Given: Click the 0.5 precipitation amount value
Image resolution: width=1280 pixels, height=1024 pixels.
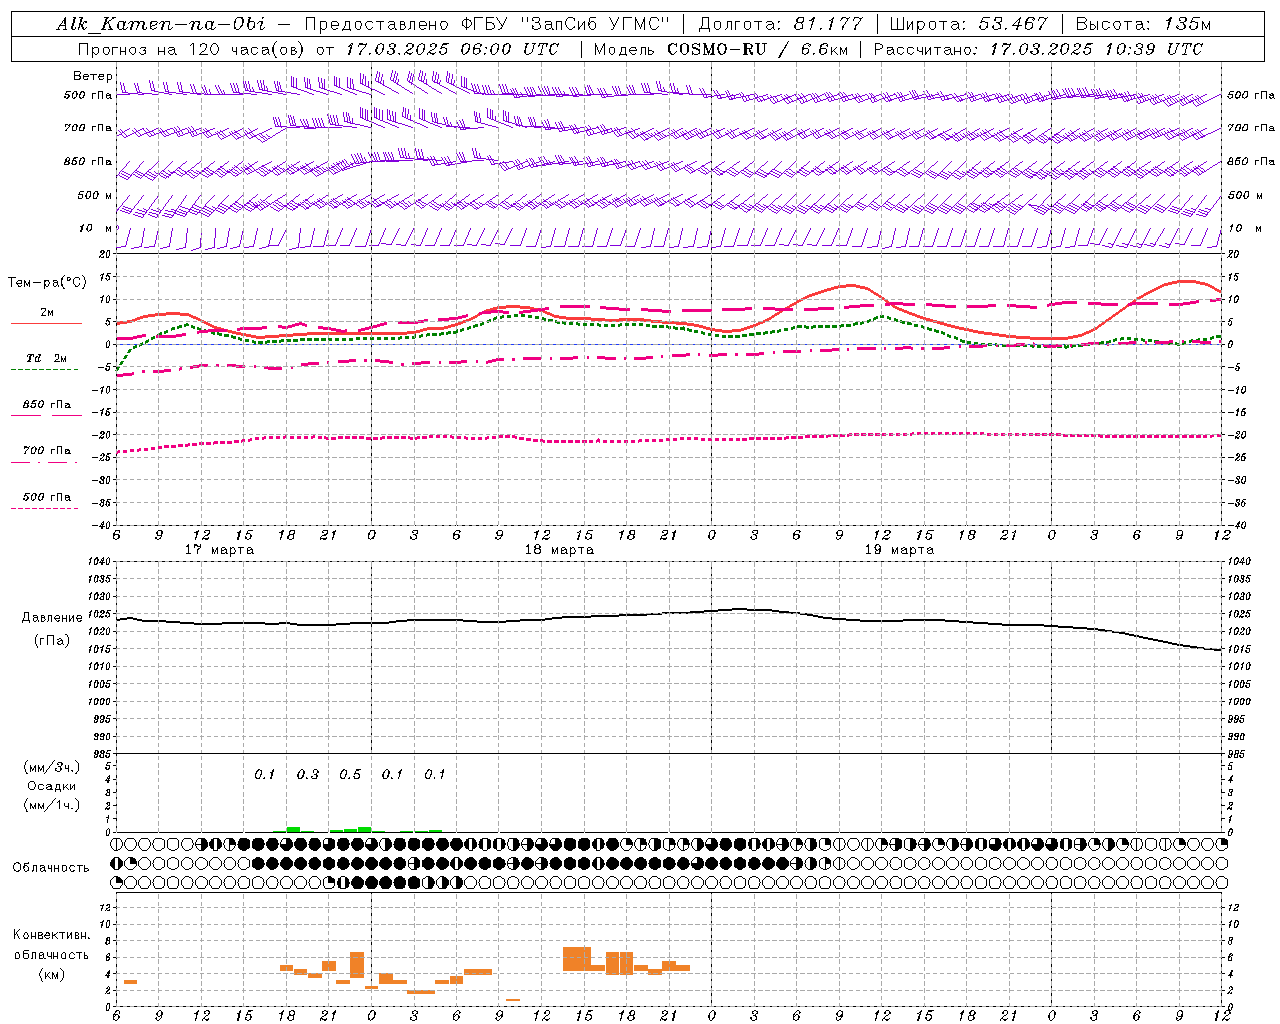Looking at the screenshot, I should pyautogui.click(x=349, y=775).
